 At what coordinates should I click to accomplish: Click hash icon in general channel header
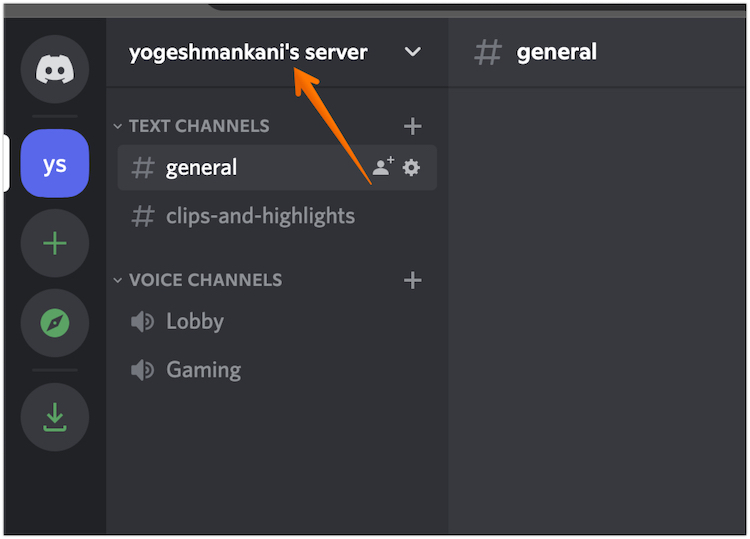tap(488, 52)
